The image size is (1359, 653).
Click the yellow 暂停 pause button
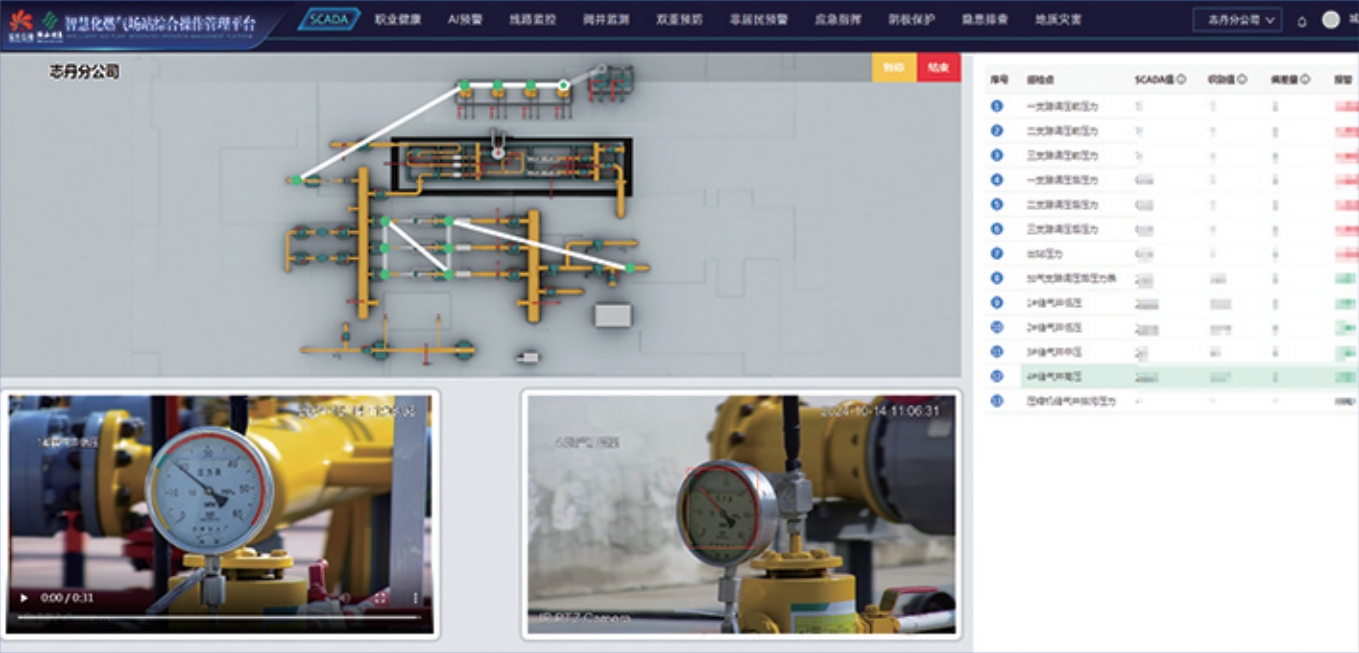894,68
